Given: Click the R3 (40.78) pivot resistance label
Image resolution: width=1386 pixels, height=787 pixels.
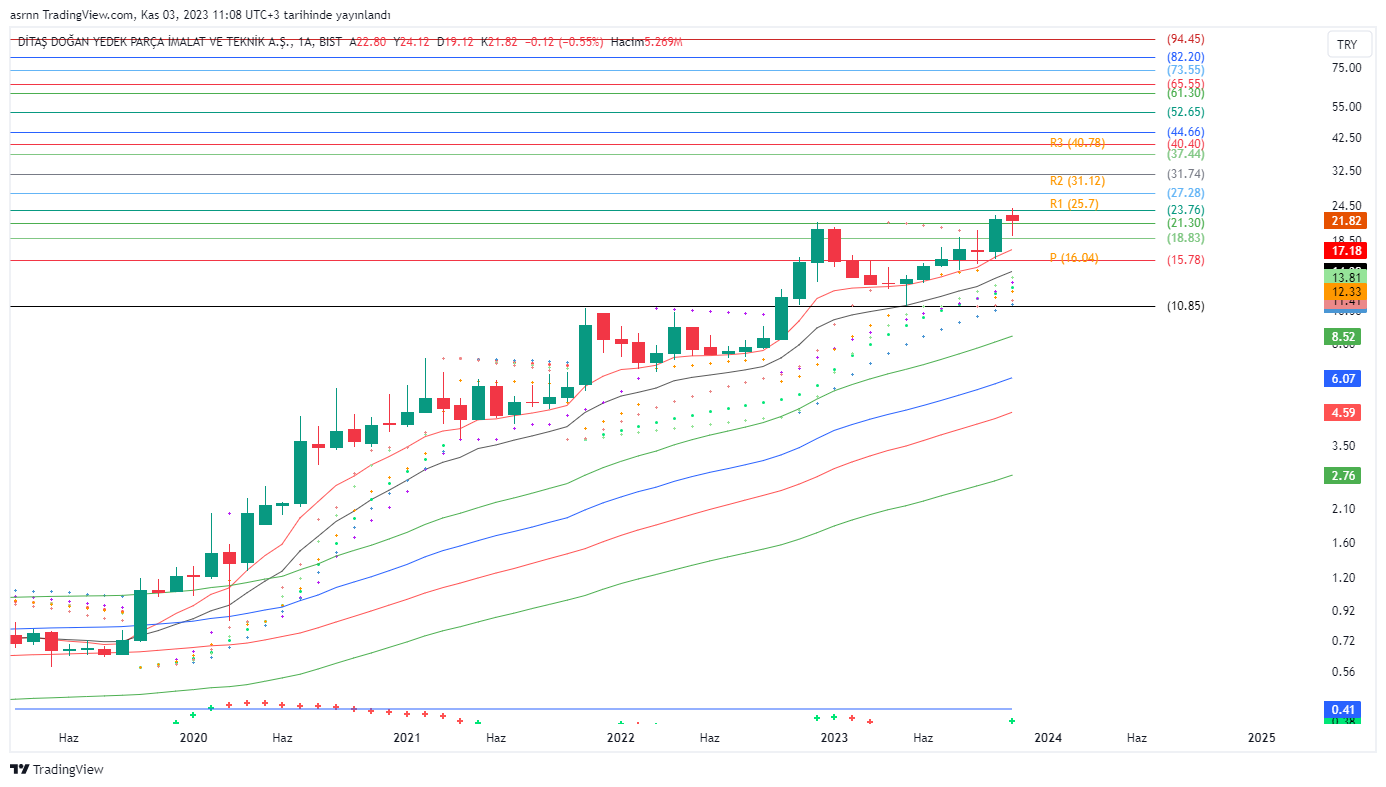Looking at the screenshot, I should [x=1076, y=143].
